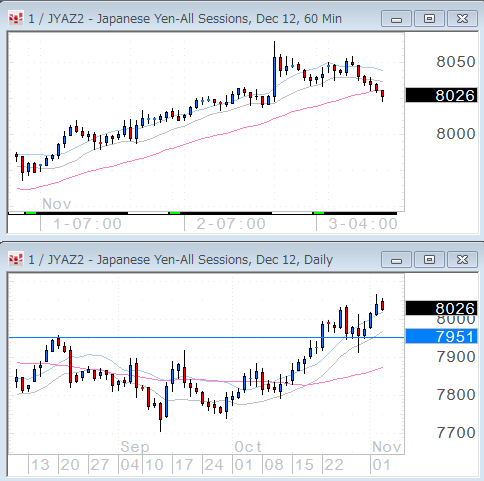Screen dimensions: 484x481
Task: Minimize the 60 Min chart window
Action: (x=396, y=19)
